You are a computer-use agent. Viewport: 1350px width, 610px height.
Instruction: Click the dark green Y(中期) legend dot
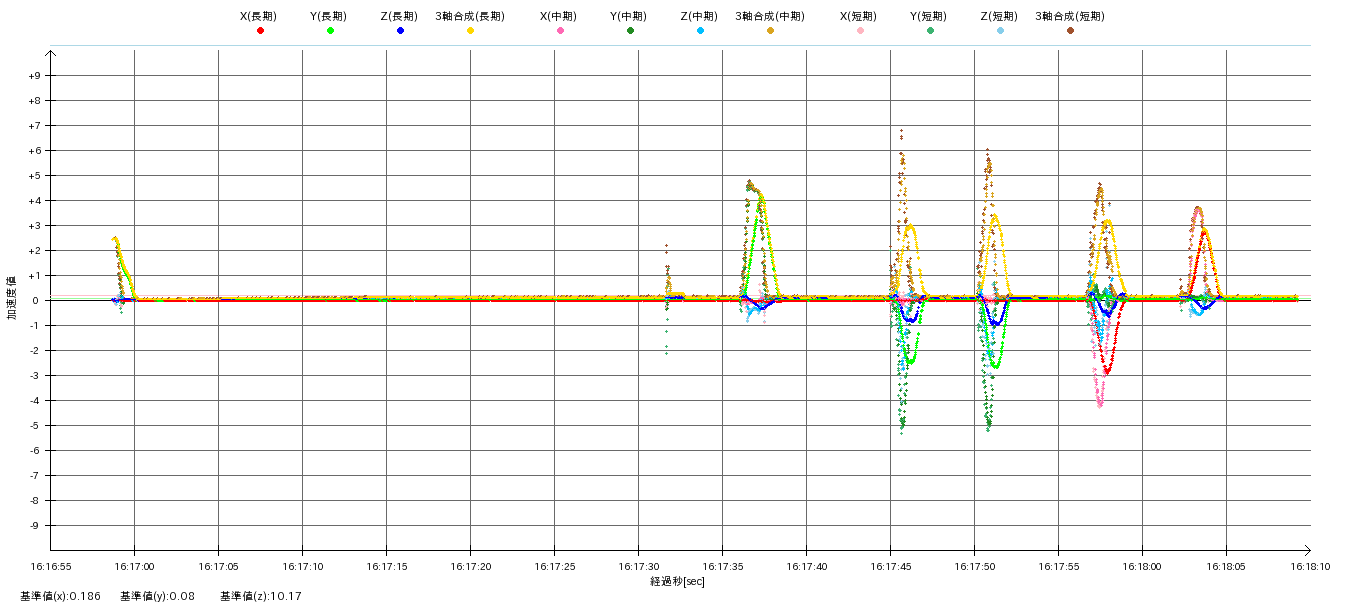pyautogui.click(x=630, y=31)
